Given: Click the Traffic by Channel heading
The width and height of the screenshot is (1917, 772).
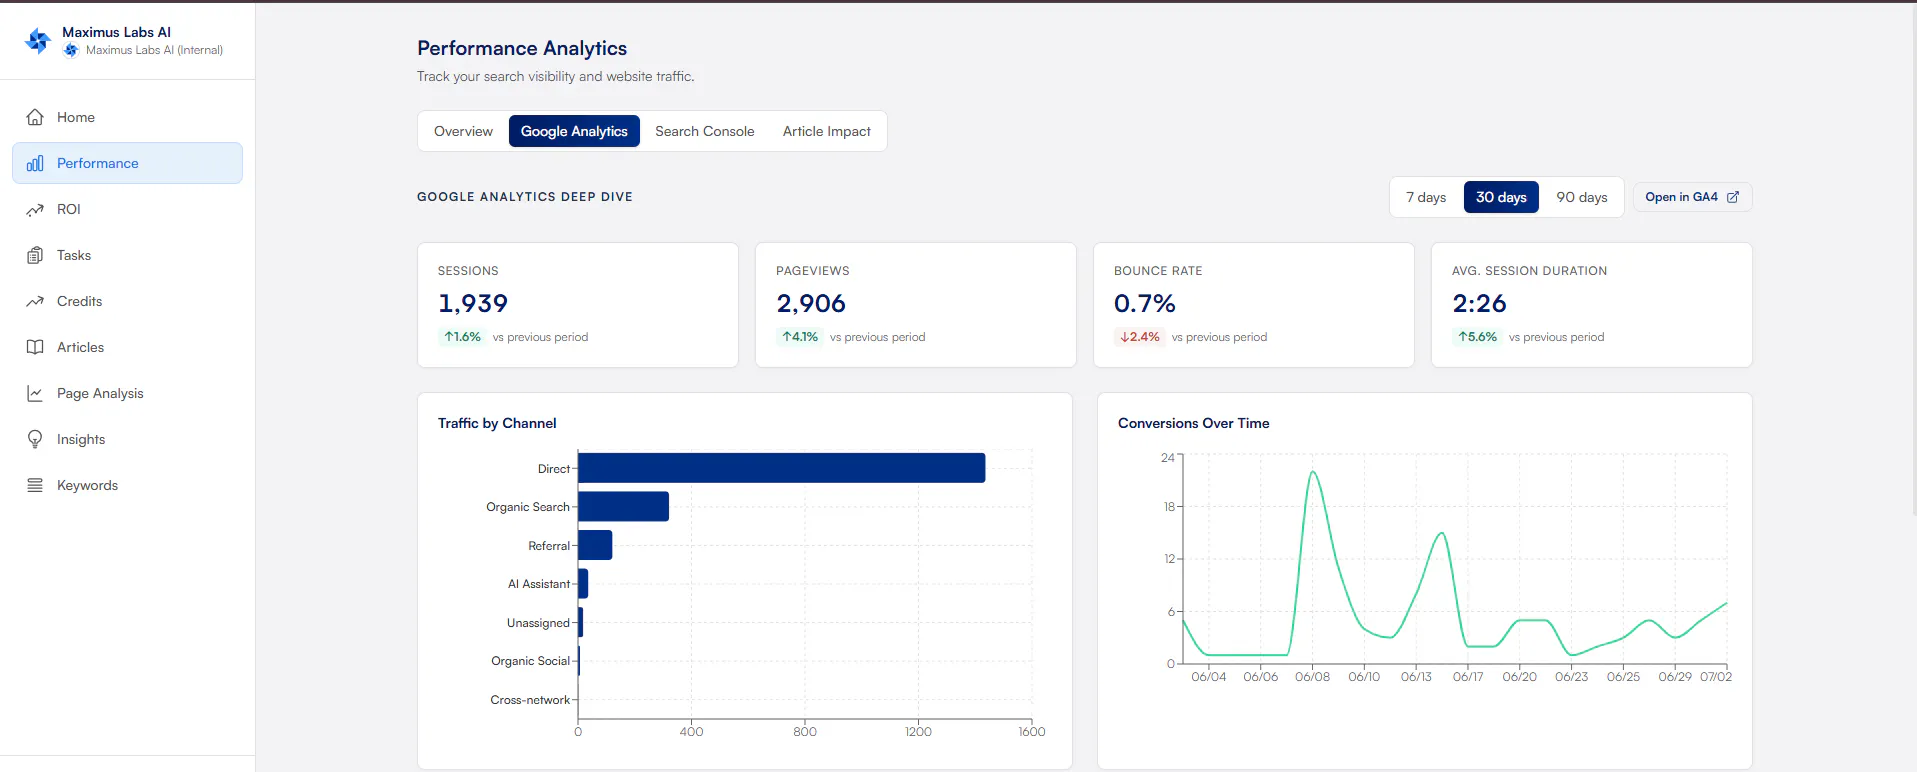Looking at the screenshot, I should [x=497, y=423].
